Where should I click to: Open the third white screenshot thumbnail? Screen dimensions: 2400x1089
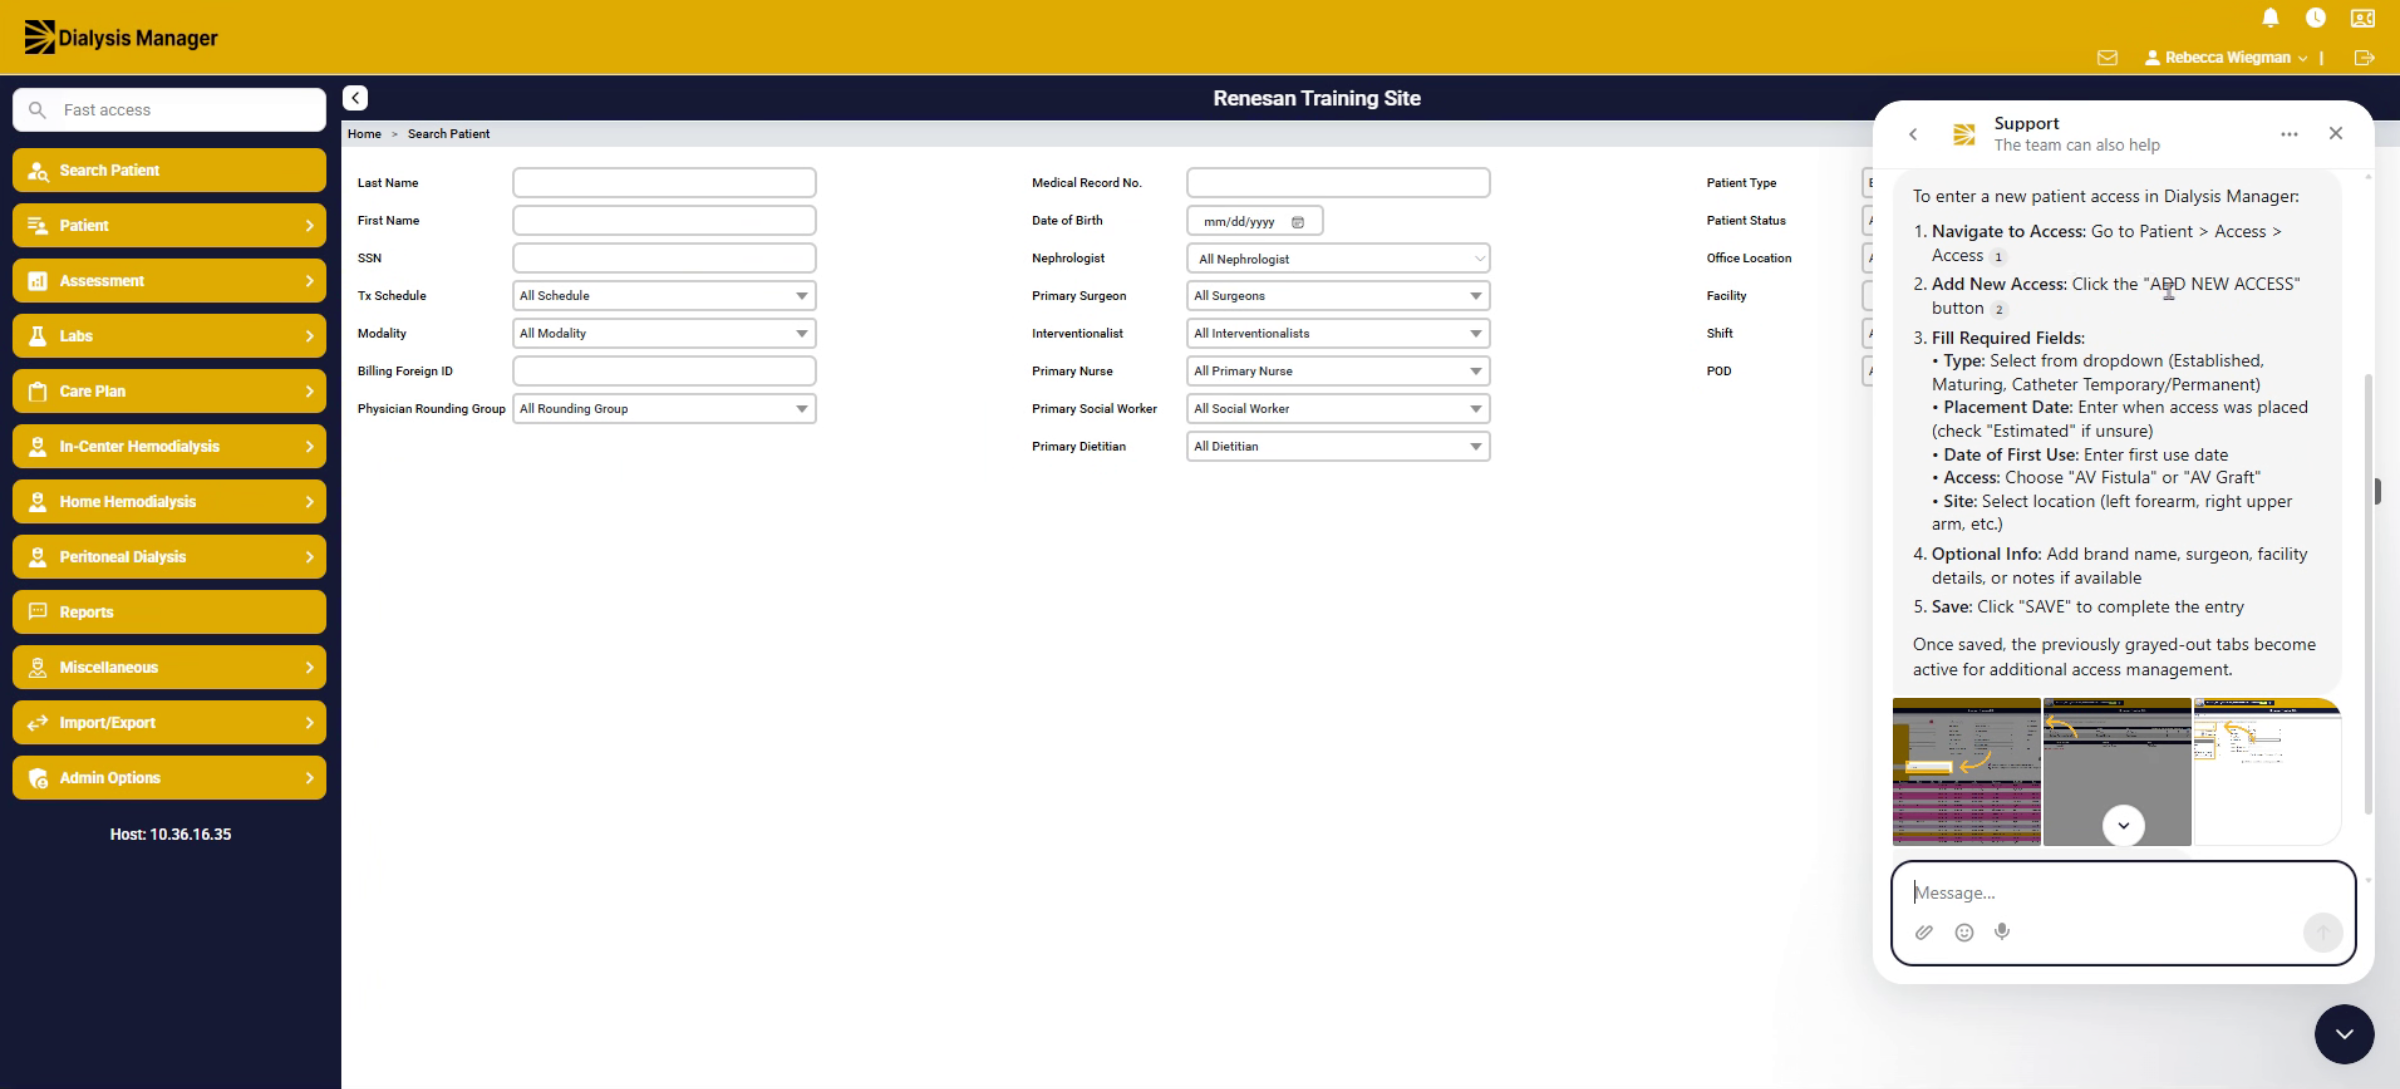(x=2267, y=772)
